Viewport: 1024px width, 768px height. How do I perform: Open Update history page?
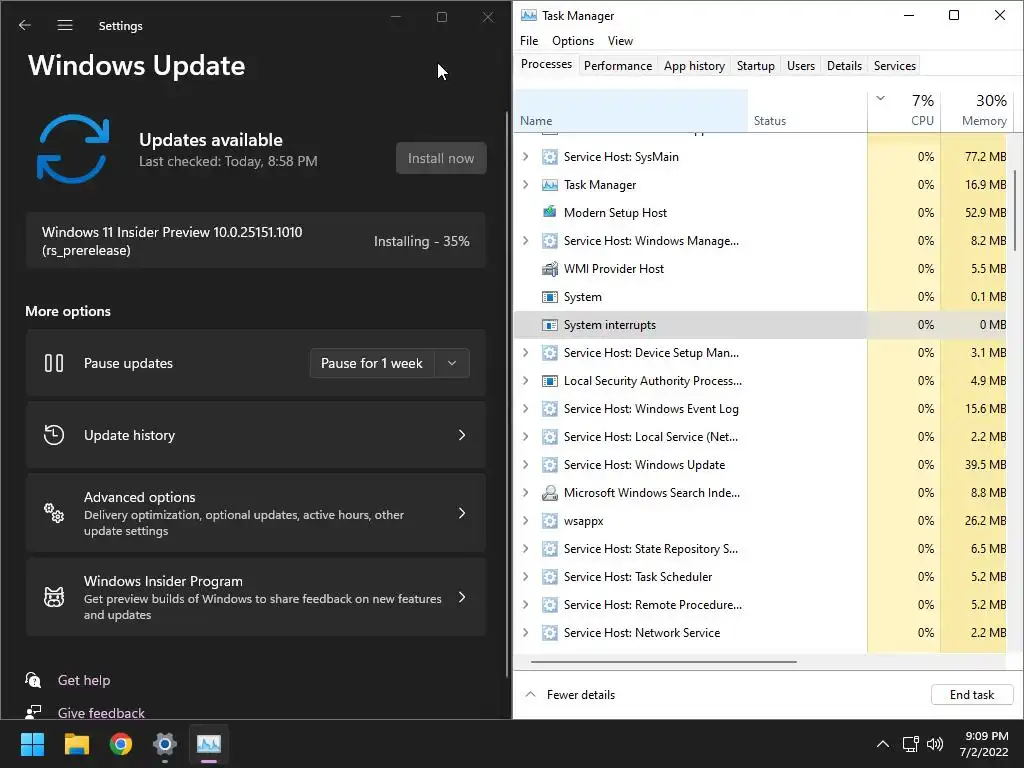click(255, 435)
